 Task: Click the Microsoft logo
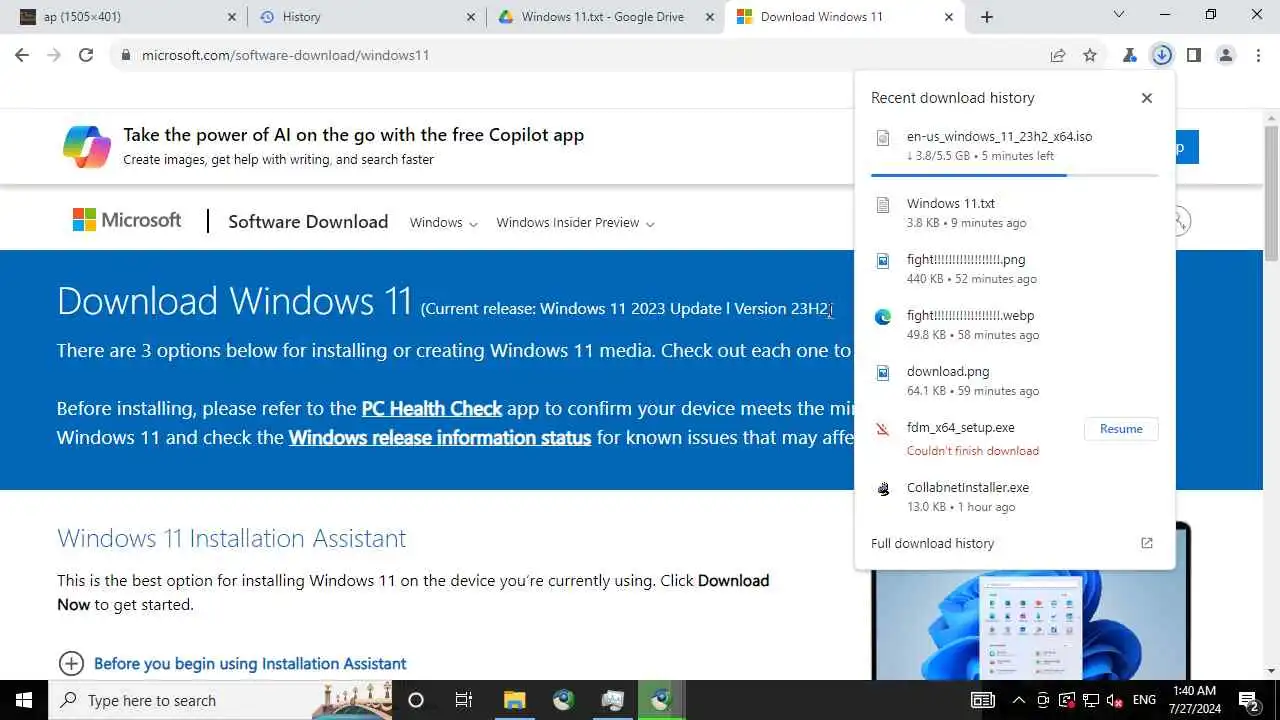click(x=127, y=220)
